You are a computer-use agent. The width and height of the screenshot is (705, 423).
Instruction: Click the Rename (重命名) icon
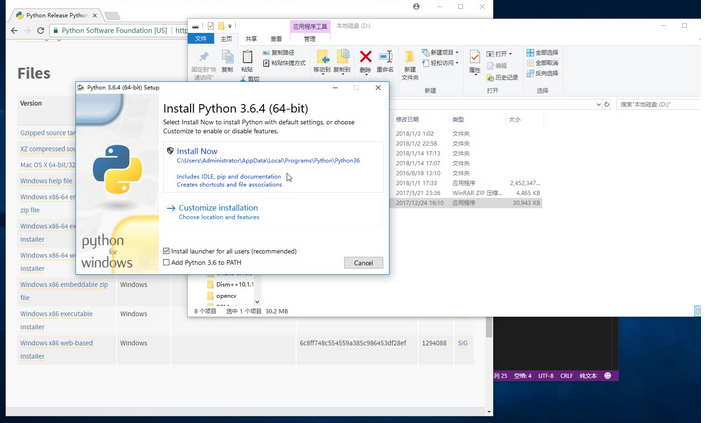click(x=385, y=57)
